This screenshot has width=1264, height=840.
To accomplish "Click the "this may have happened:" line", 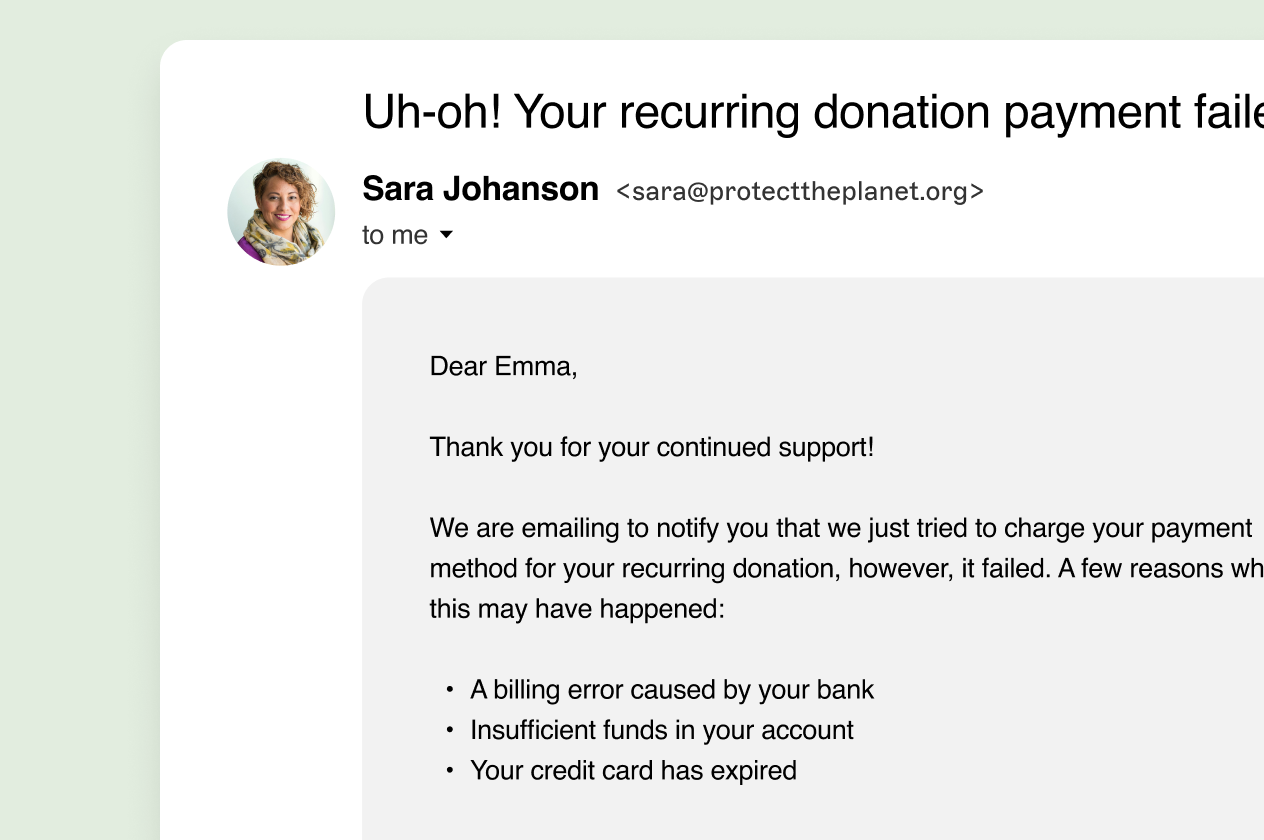I will [x=576, y=609].
